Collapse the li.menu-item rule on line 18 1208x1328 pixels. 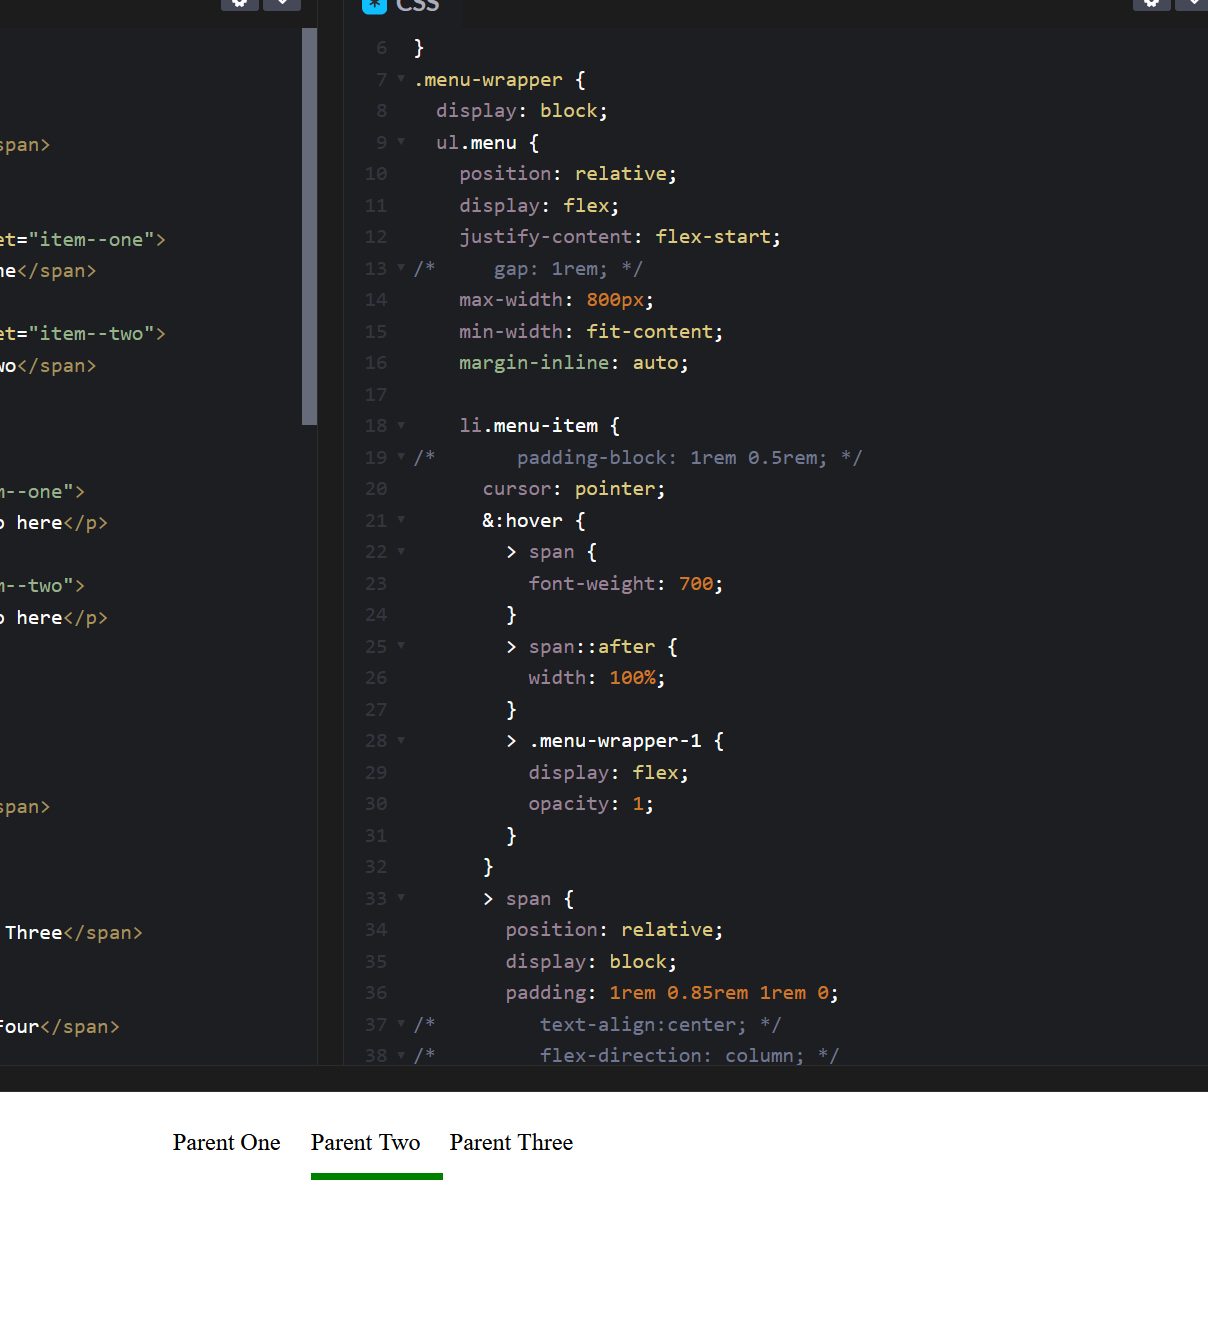click(x=400, y=426)
